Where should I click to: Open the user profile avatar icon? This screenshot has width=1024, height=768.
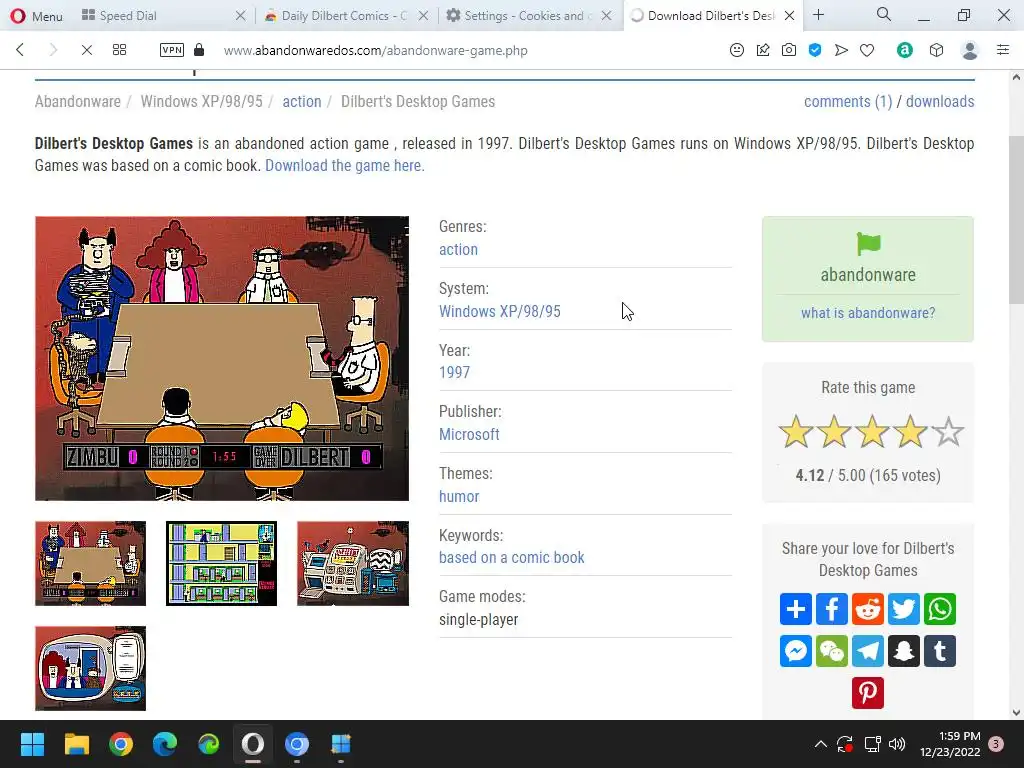pos(970,50)
